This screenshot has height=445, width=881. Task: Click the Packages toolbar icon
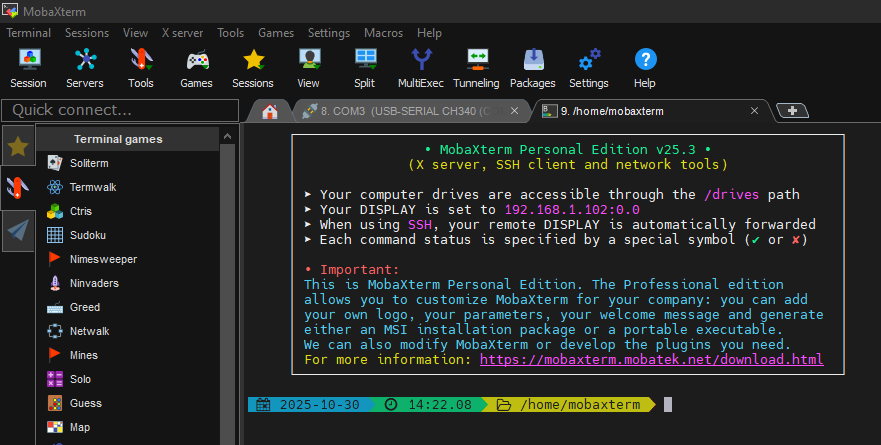(532, 67)
